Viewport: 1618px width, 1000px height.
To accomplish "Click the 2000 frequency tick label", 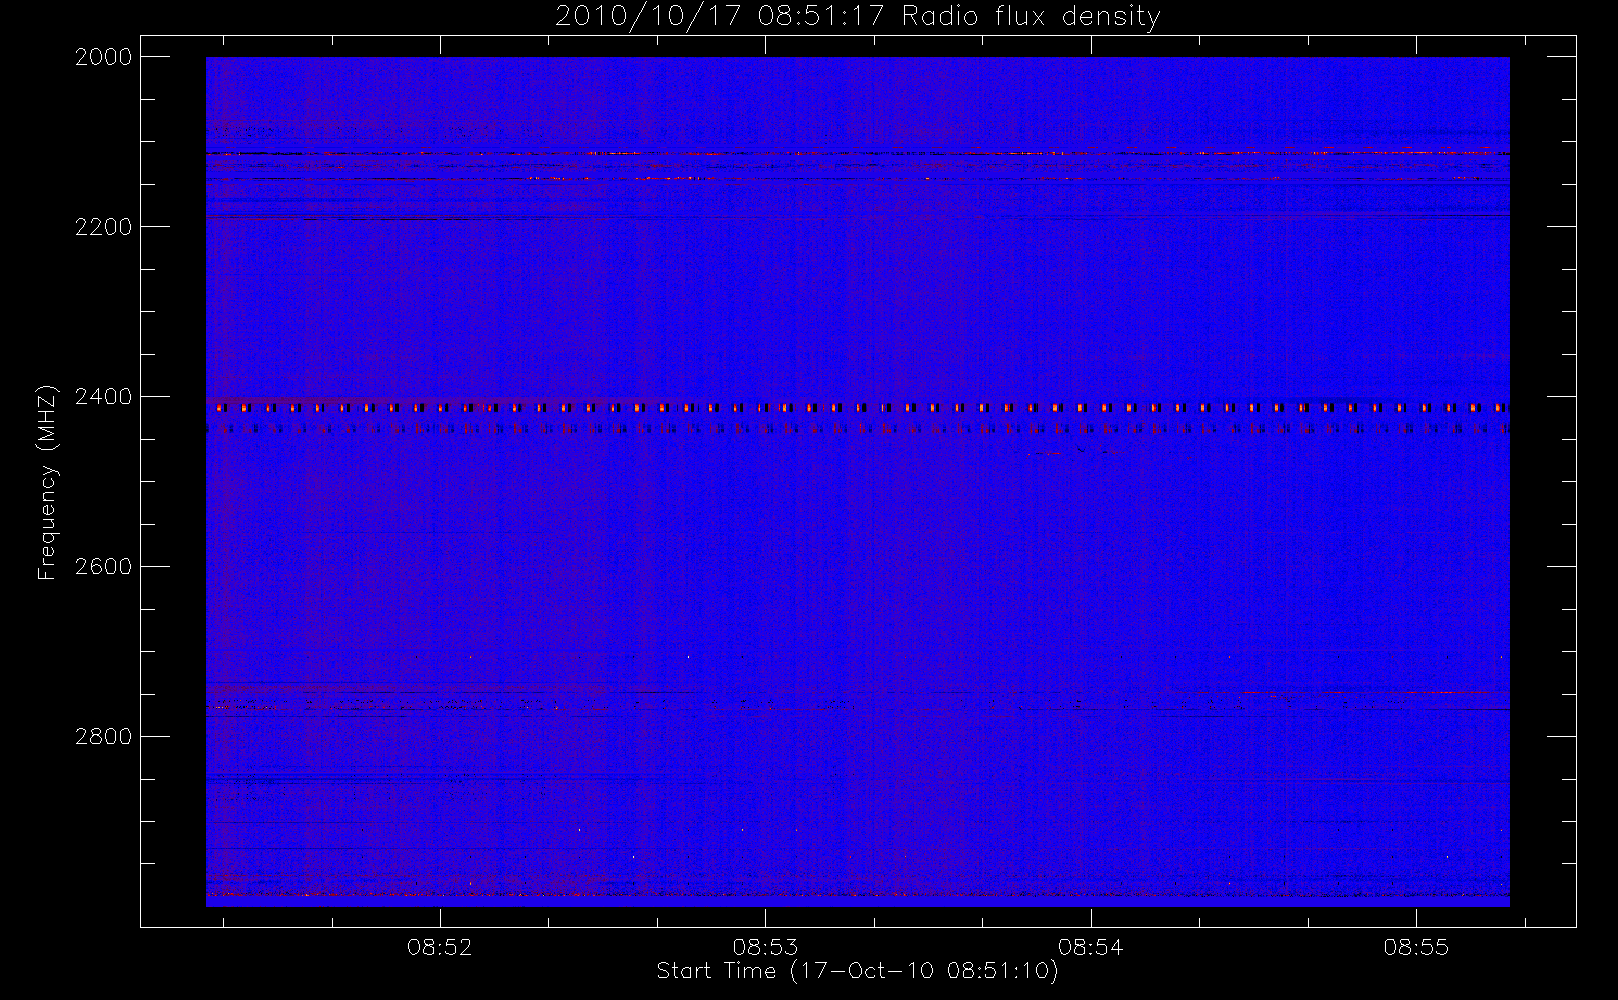I will point(104,57).
